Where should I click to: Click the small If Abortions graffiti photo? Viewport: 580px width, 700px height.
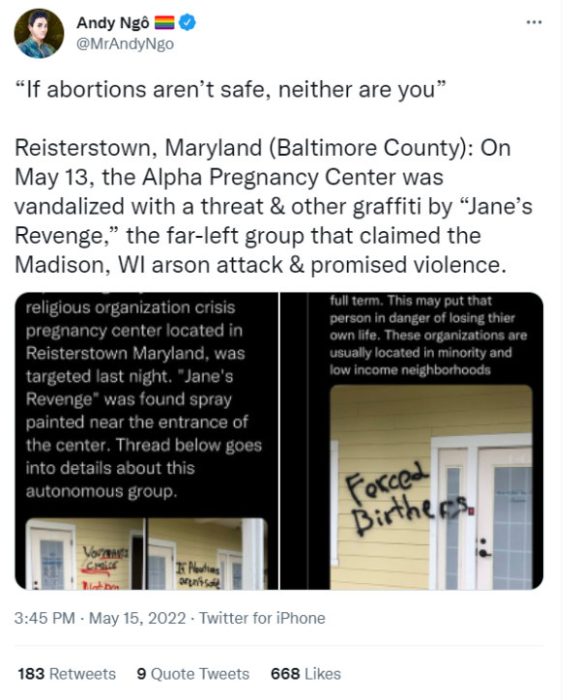[207, 554]
